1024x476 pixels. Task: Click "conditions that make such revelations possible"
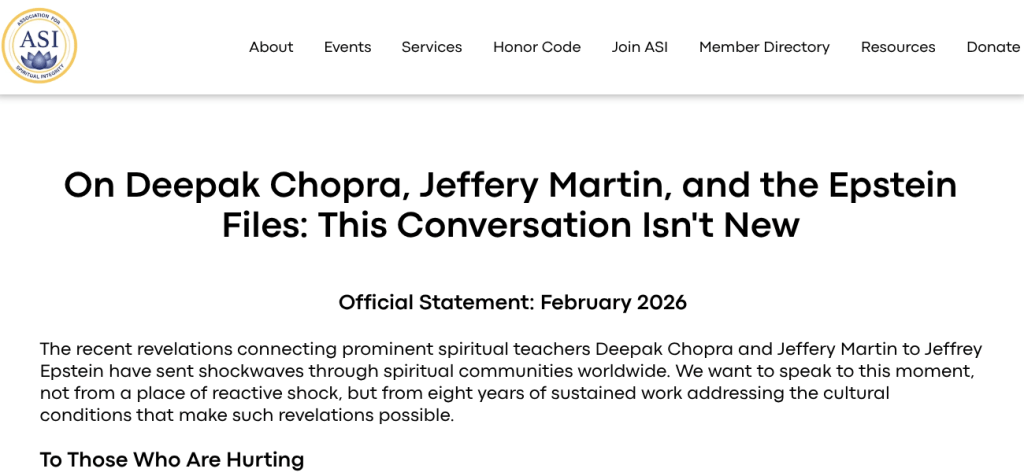click(x=247, y=415)
